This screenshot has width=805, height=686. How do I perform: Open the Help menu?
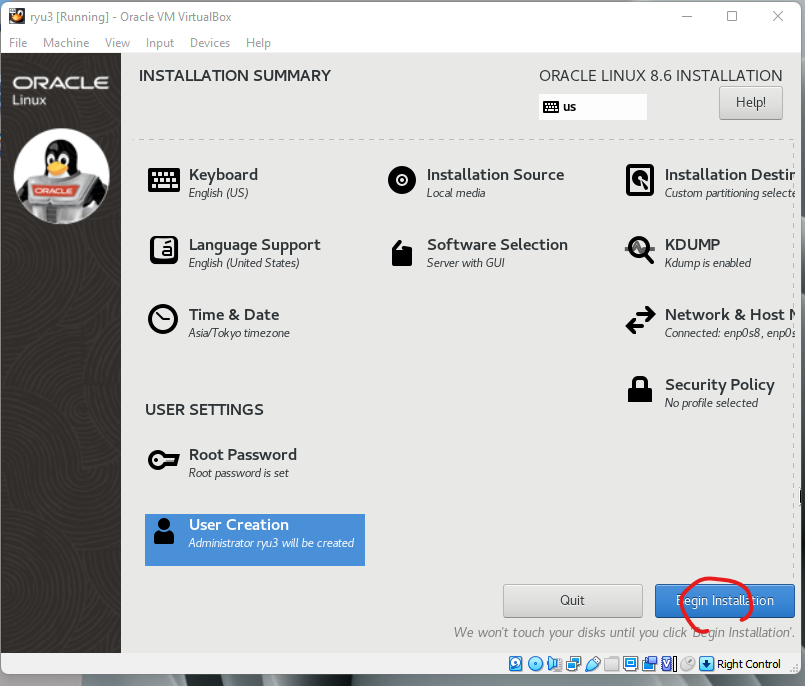tap(258, 43)
